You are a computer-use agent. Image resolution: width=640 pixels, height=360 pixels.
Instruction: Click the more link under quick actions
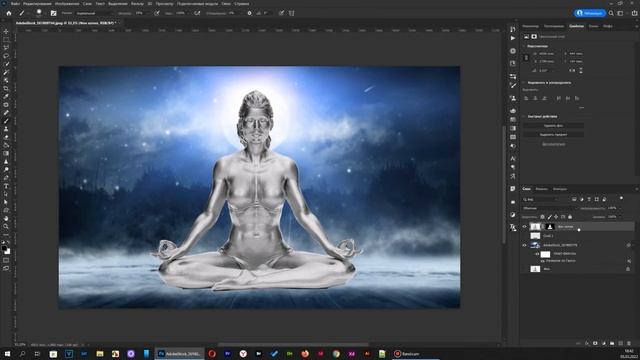(x=553, y=144)
